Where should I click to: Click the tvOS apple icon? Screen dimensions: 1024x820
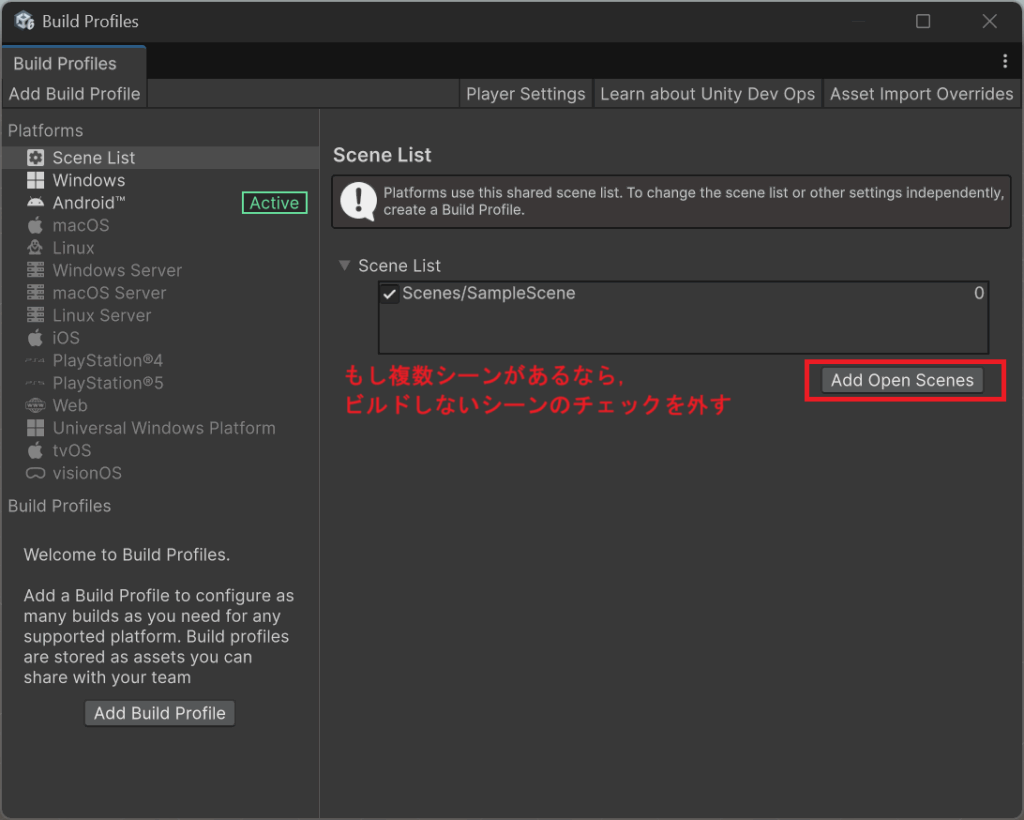click(x=35, y=450)
